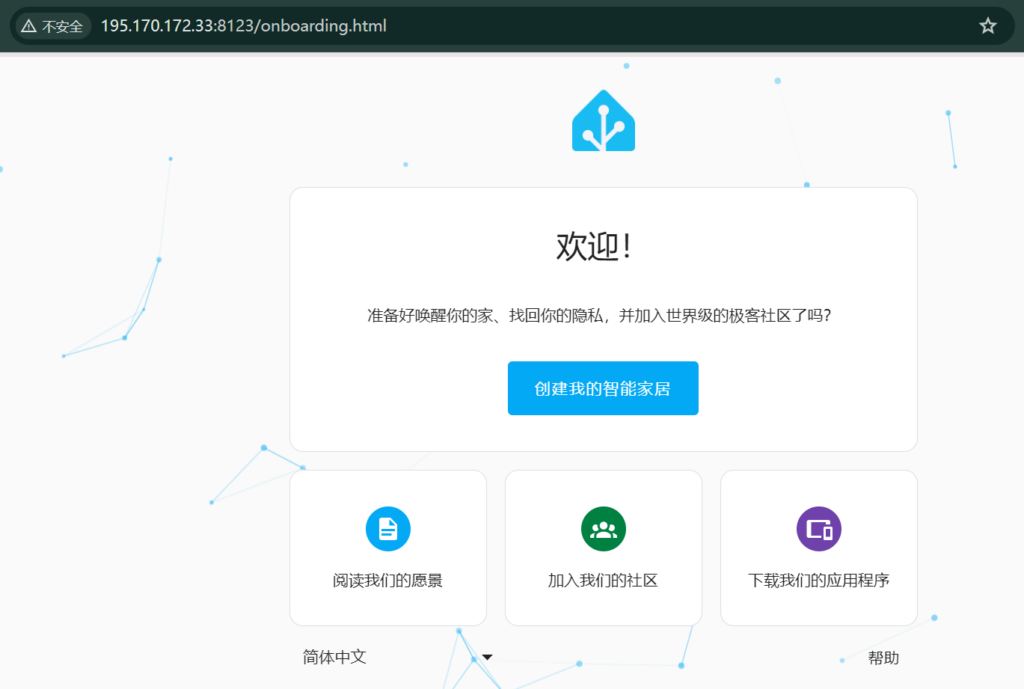
Task: Open the 加入我们的社区 card
Action: 603,548
